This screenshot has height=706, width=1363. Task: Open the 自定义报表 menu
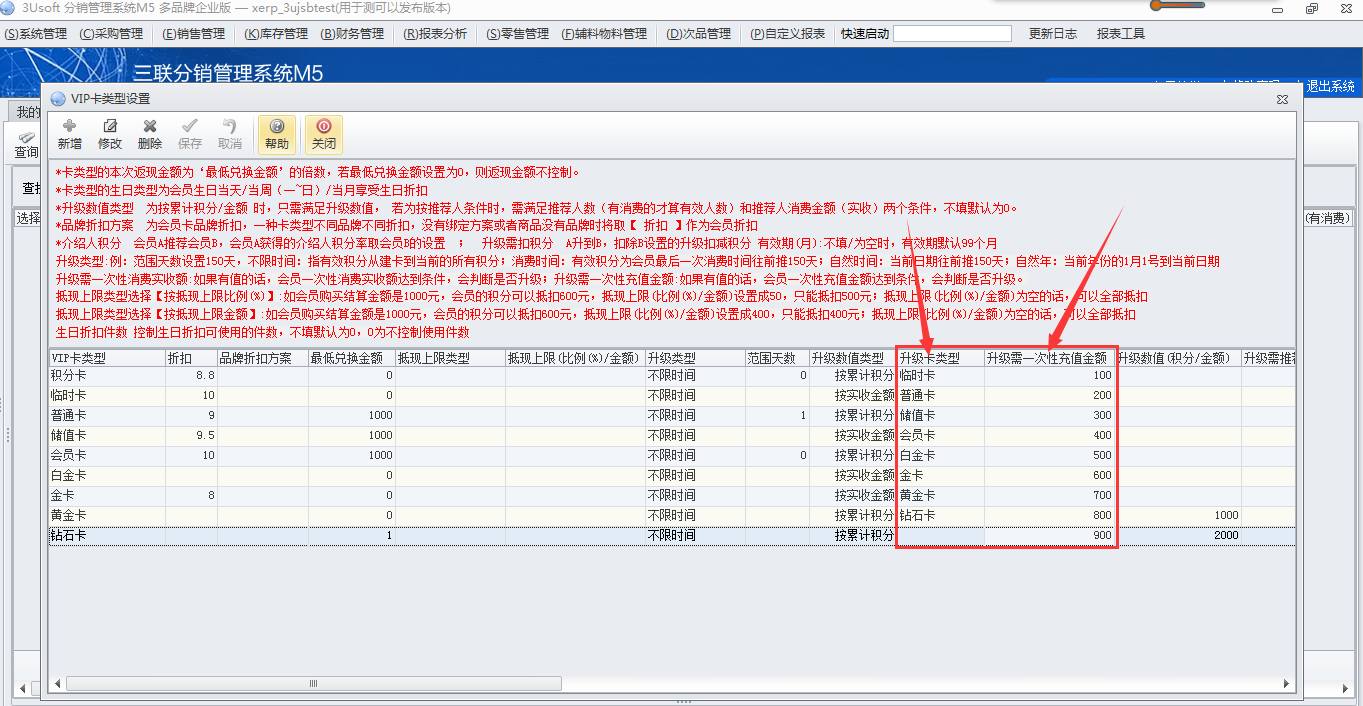[x=788, y=34]
